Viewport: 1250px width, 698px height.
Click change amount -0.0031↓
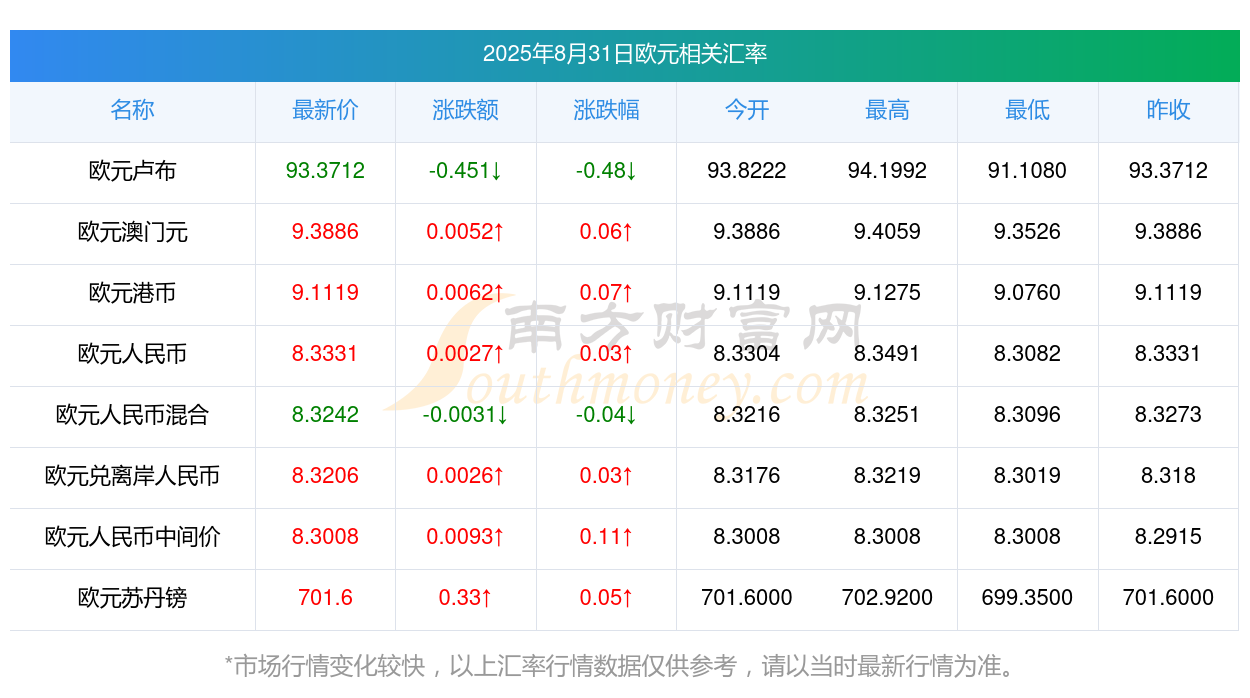pos(466,415)
